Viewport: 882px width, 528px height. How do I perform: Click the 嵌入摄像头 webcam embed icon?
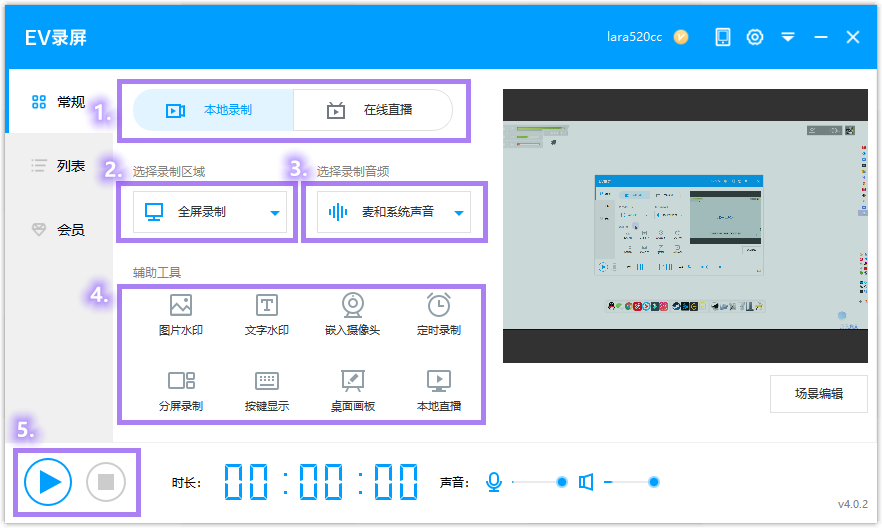[x=352, y=314]
